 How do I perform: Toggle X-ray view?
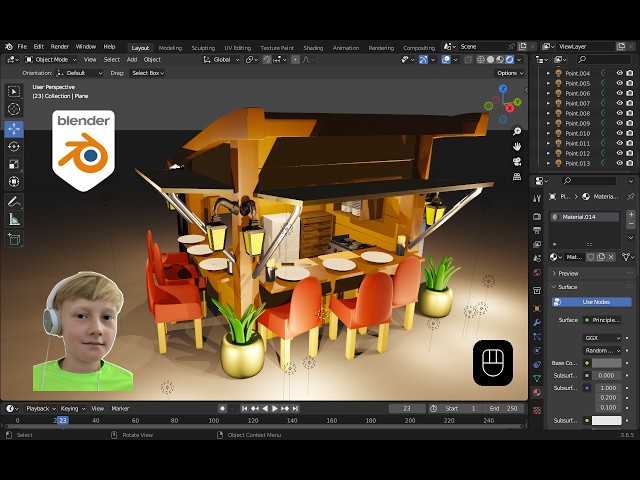tap(468, 60)
